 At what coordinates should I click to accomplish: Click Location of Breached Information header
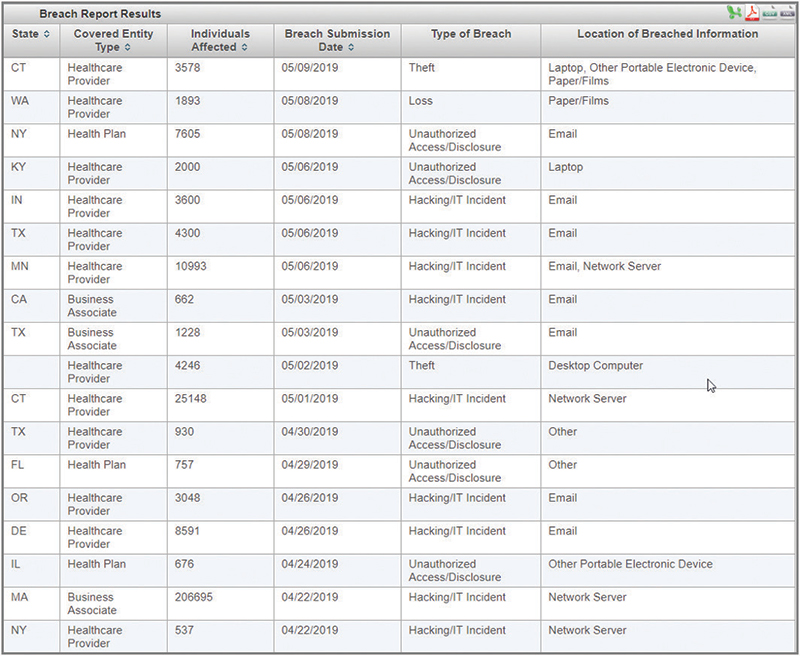click(x=667, y=34)
